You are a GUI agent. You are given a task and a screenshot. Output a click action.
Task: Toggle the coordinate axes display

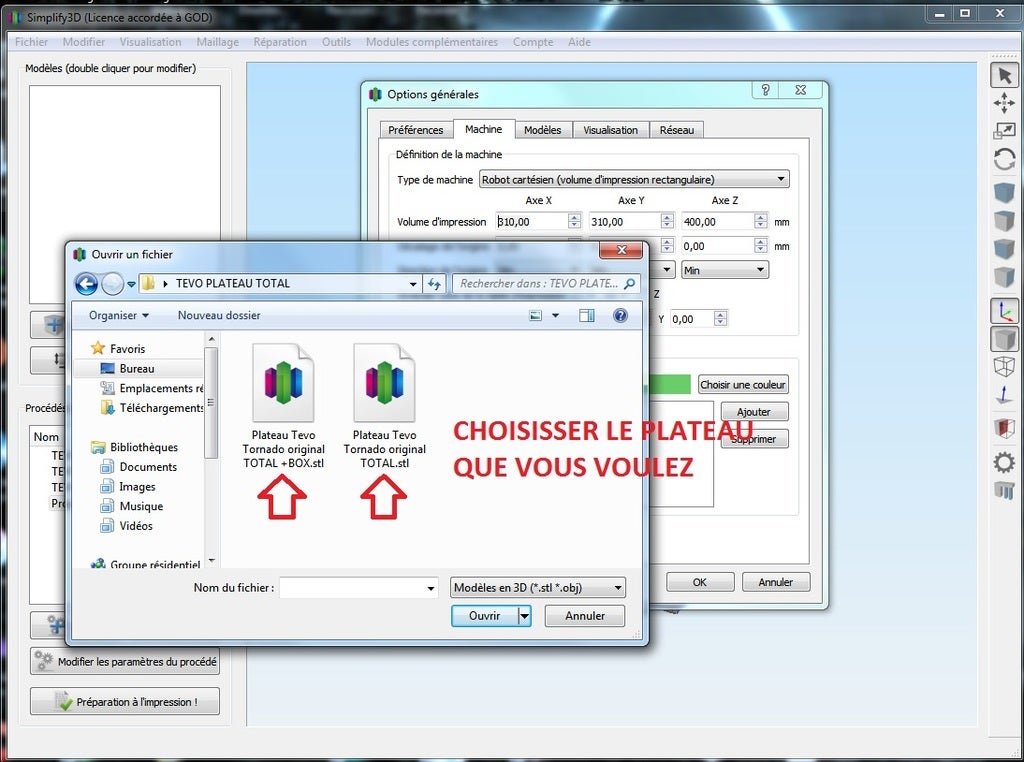coord(1004,311)
